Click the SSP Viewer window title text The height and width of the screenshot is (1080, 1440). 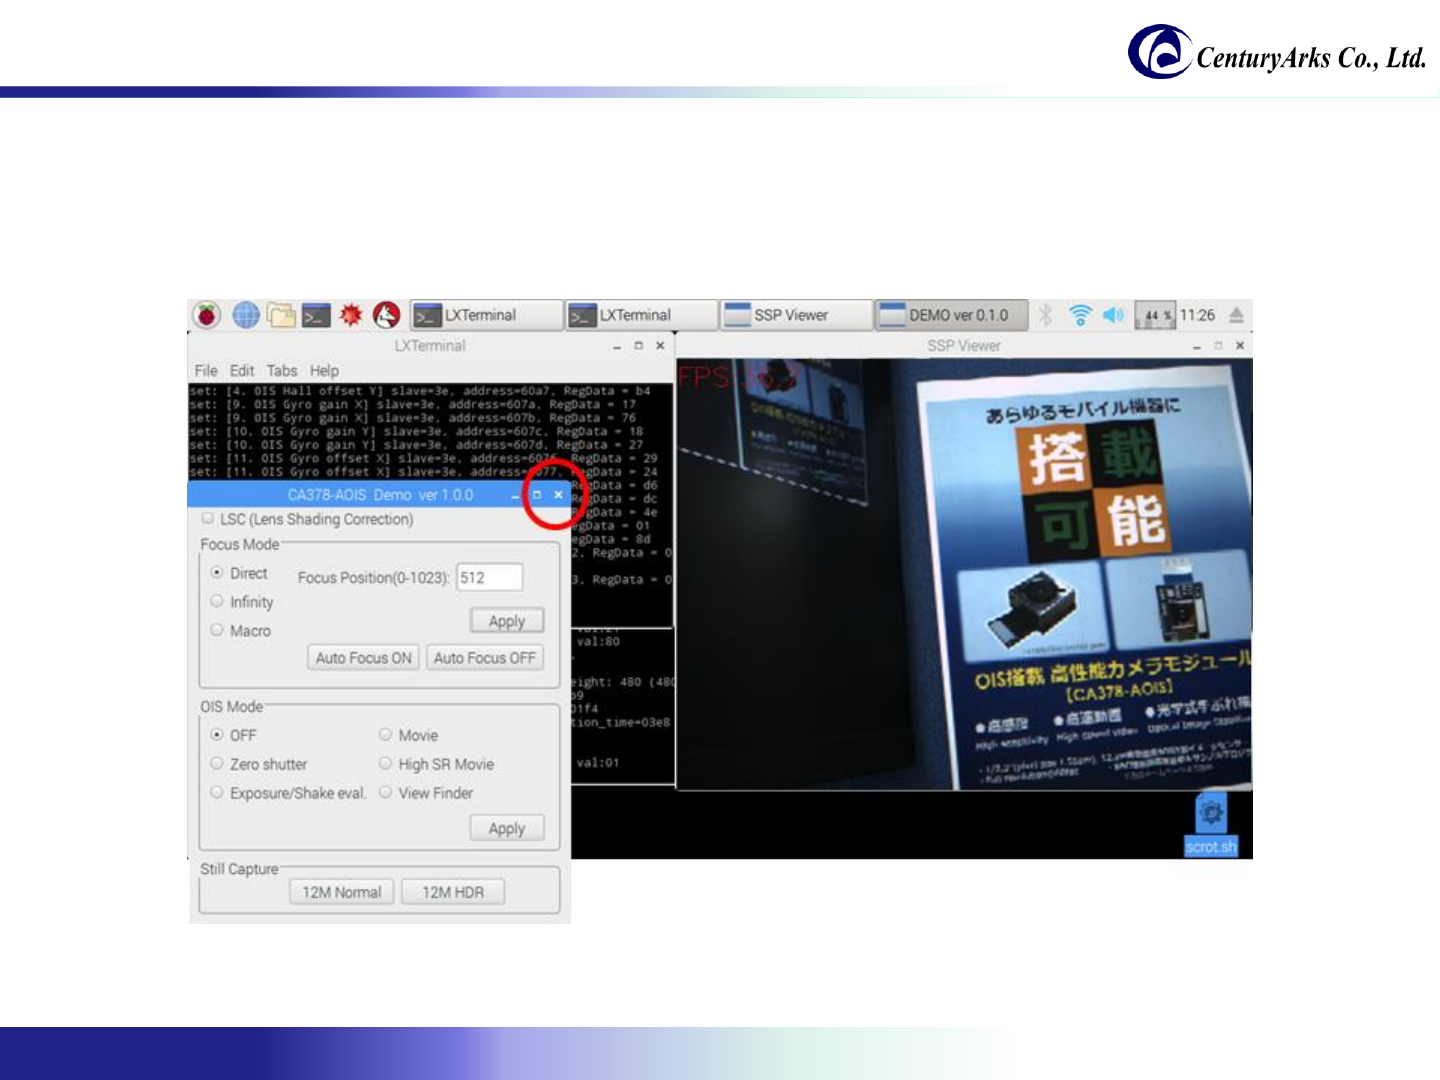coord(964,346)
